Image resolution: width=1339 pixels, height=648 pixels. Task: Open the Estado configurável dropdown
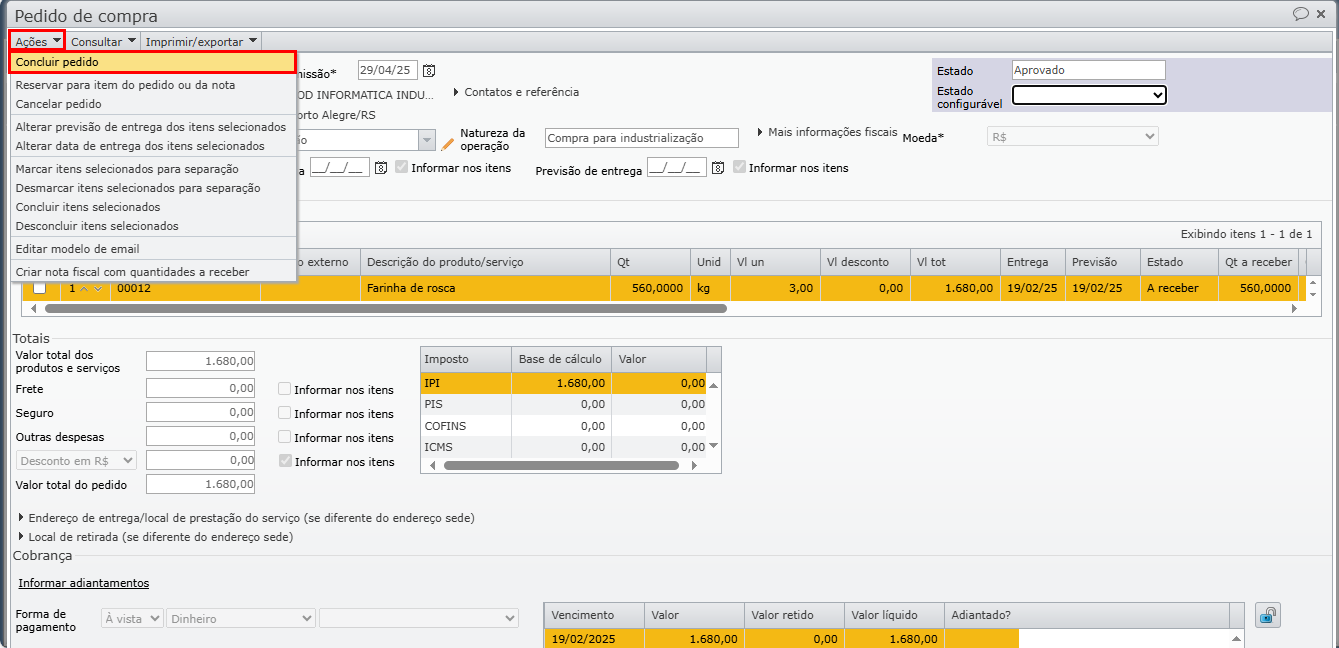[1089, 95]
